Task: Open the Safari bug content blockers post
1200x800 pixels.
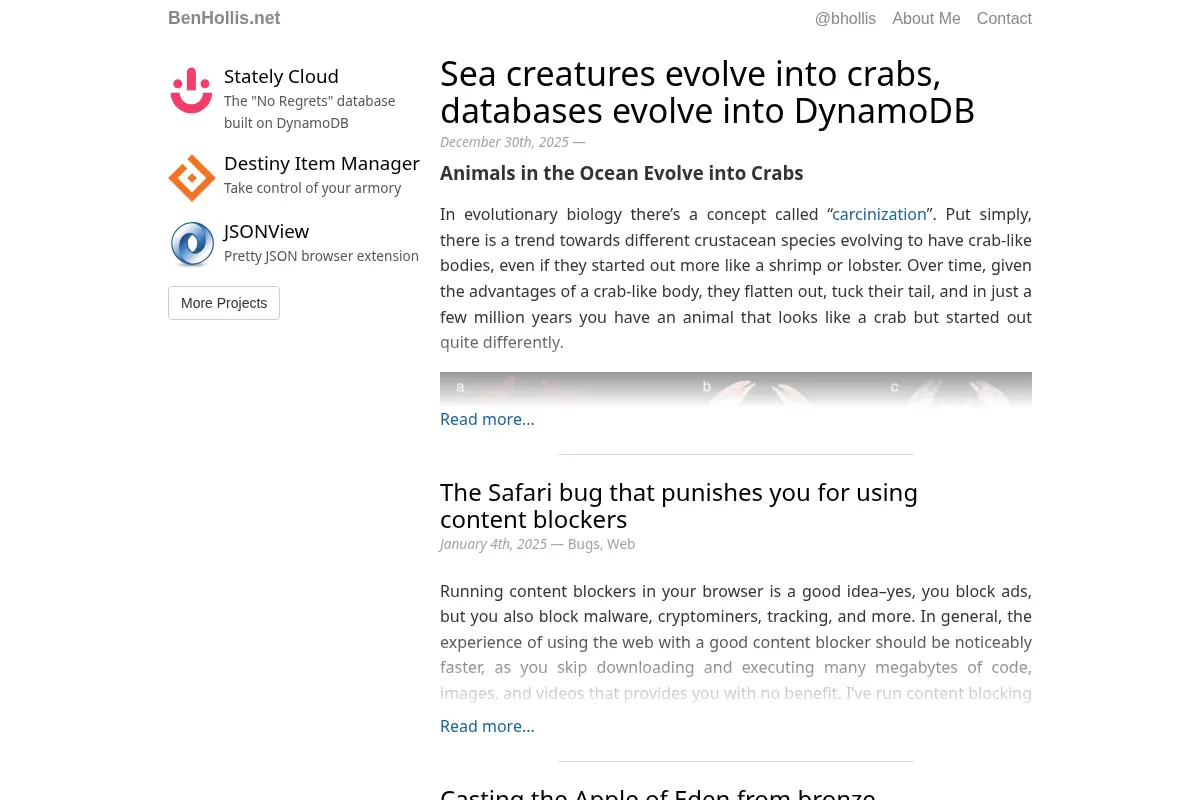Action: (x=679, y=506)
